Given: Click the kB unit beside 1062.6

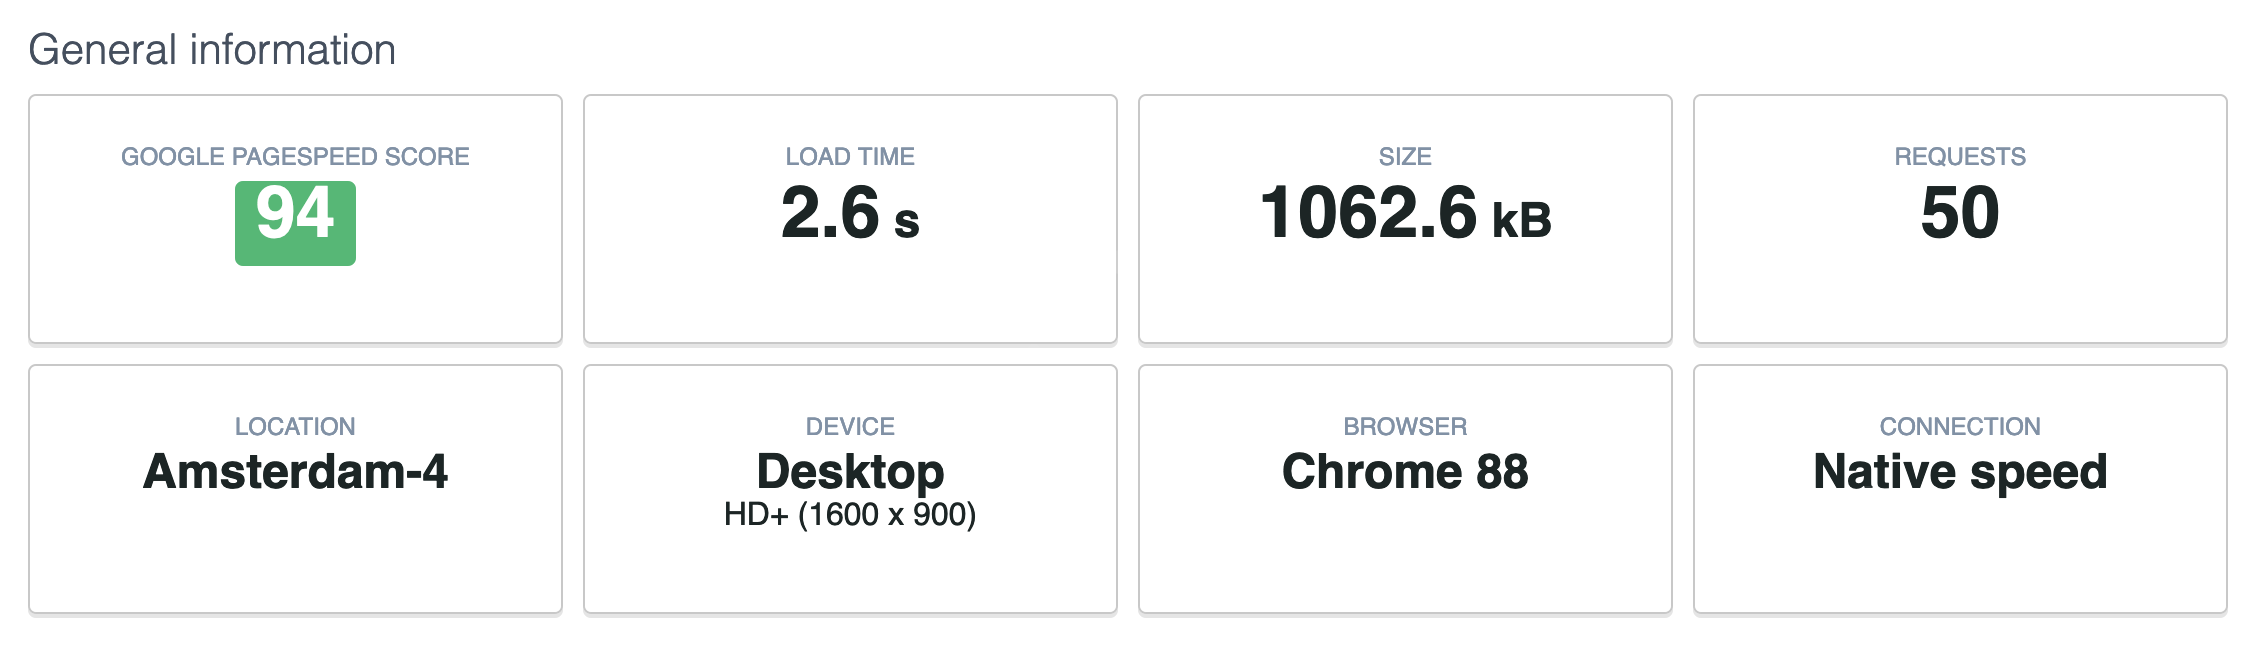Looking at the screenshot, I should (1521, 221).
